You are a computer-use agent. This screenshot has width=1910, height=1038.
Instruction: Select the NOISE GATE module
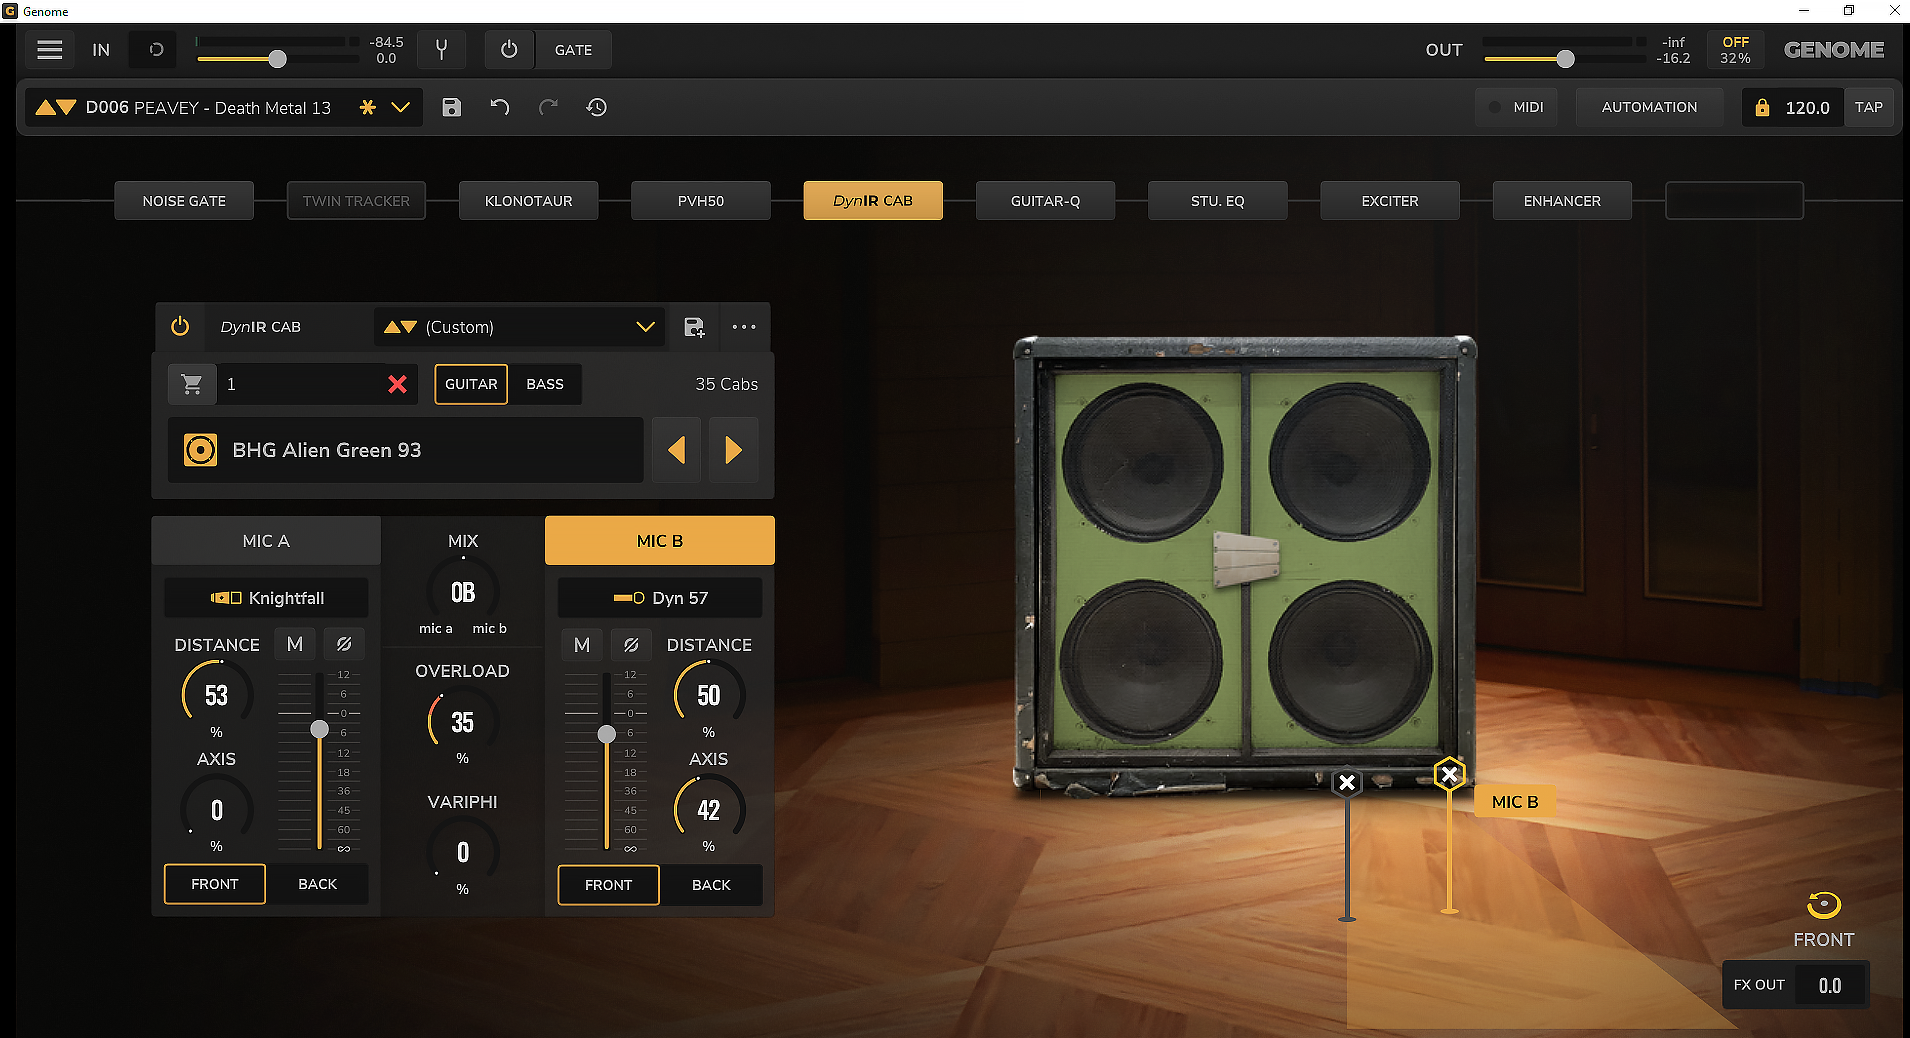184,201
